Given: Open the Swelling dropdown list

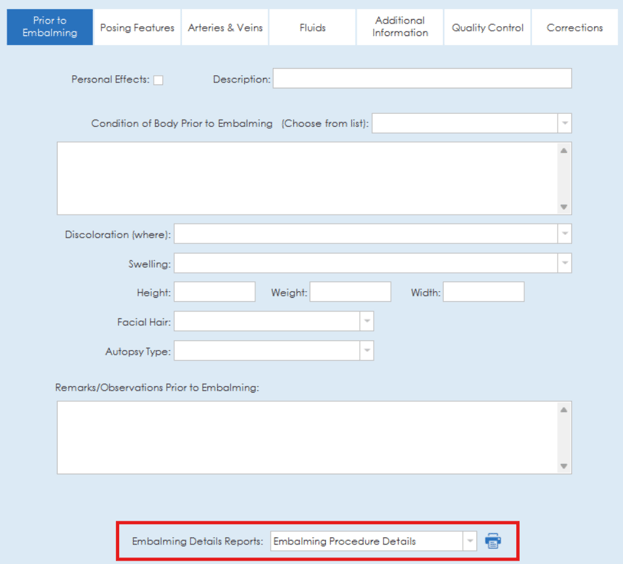Looking at the screenshot, I should tap(565, 263).
